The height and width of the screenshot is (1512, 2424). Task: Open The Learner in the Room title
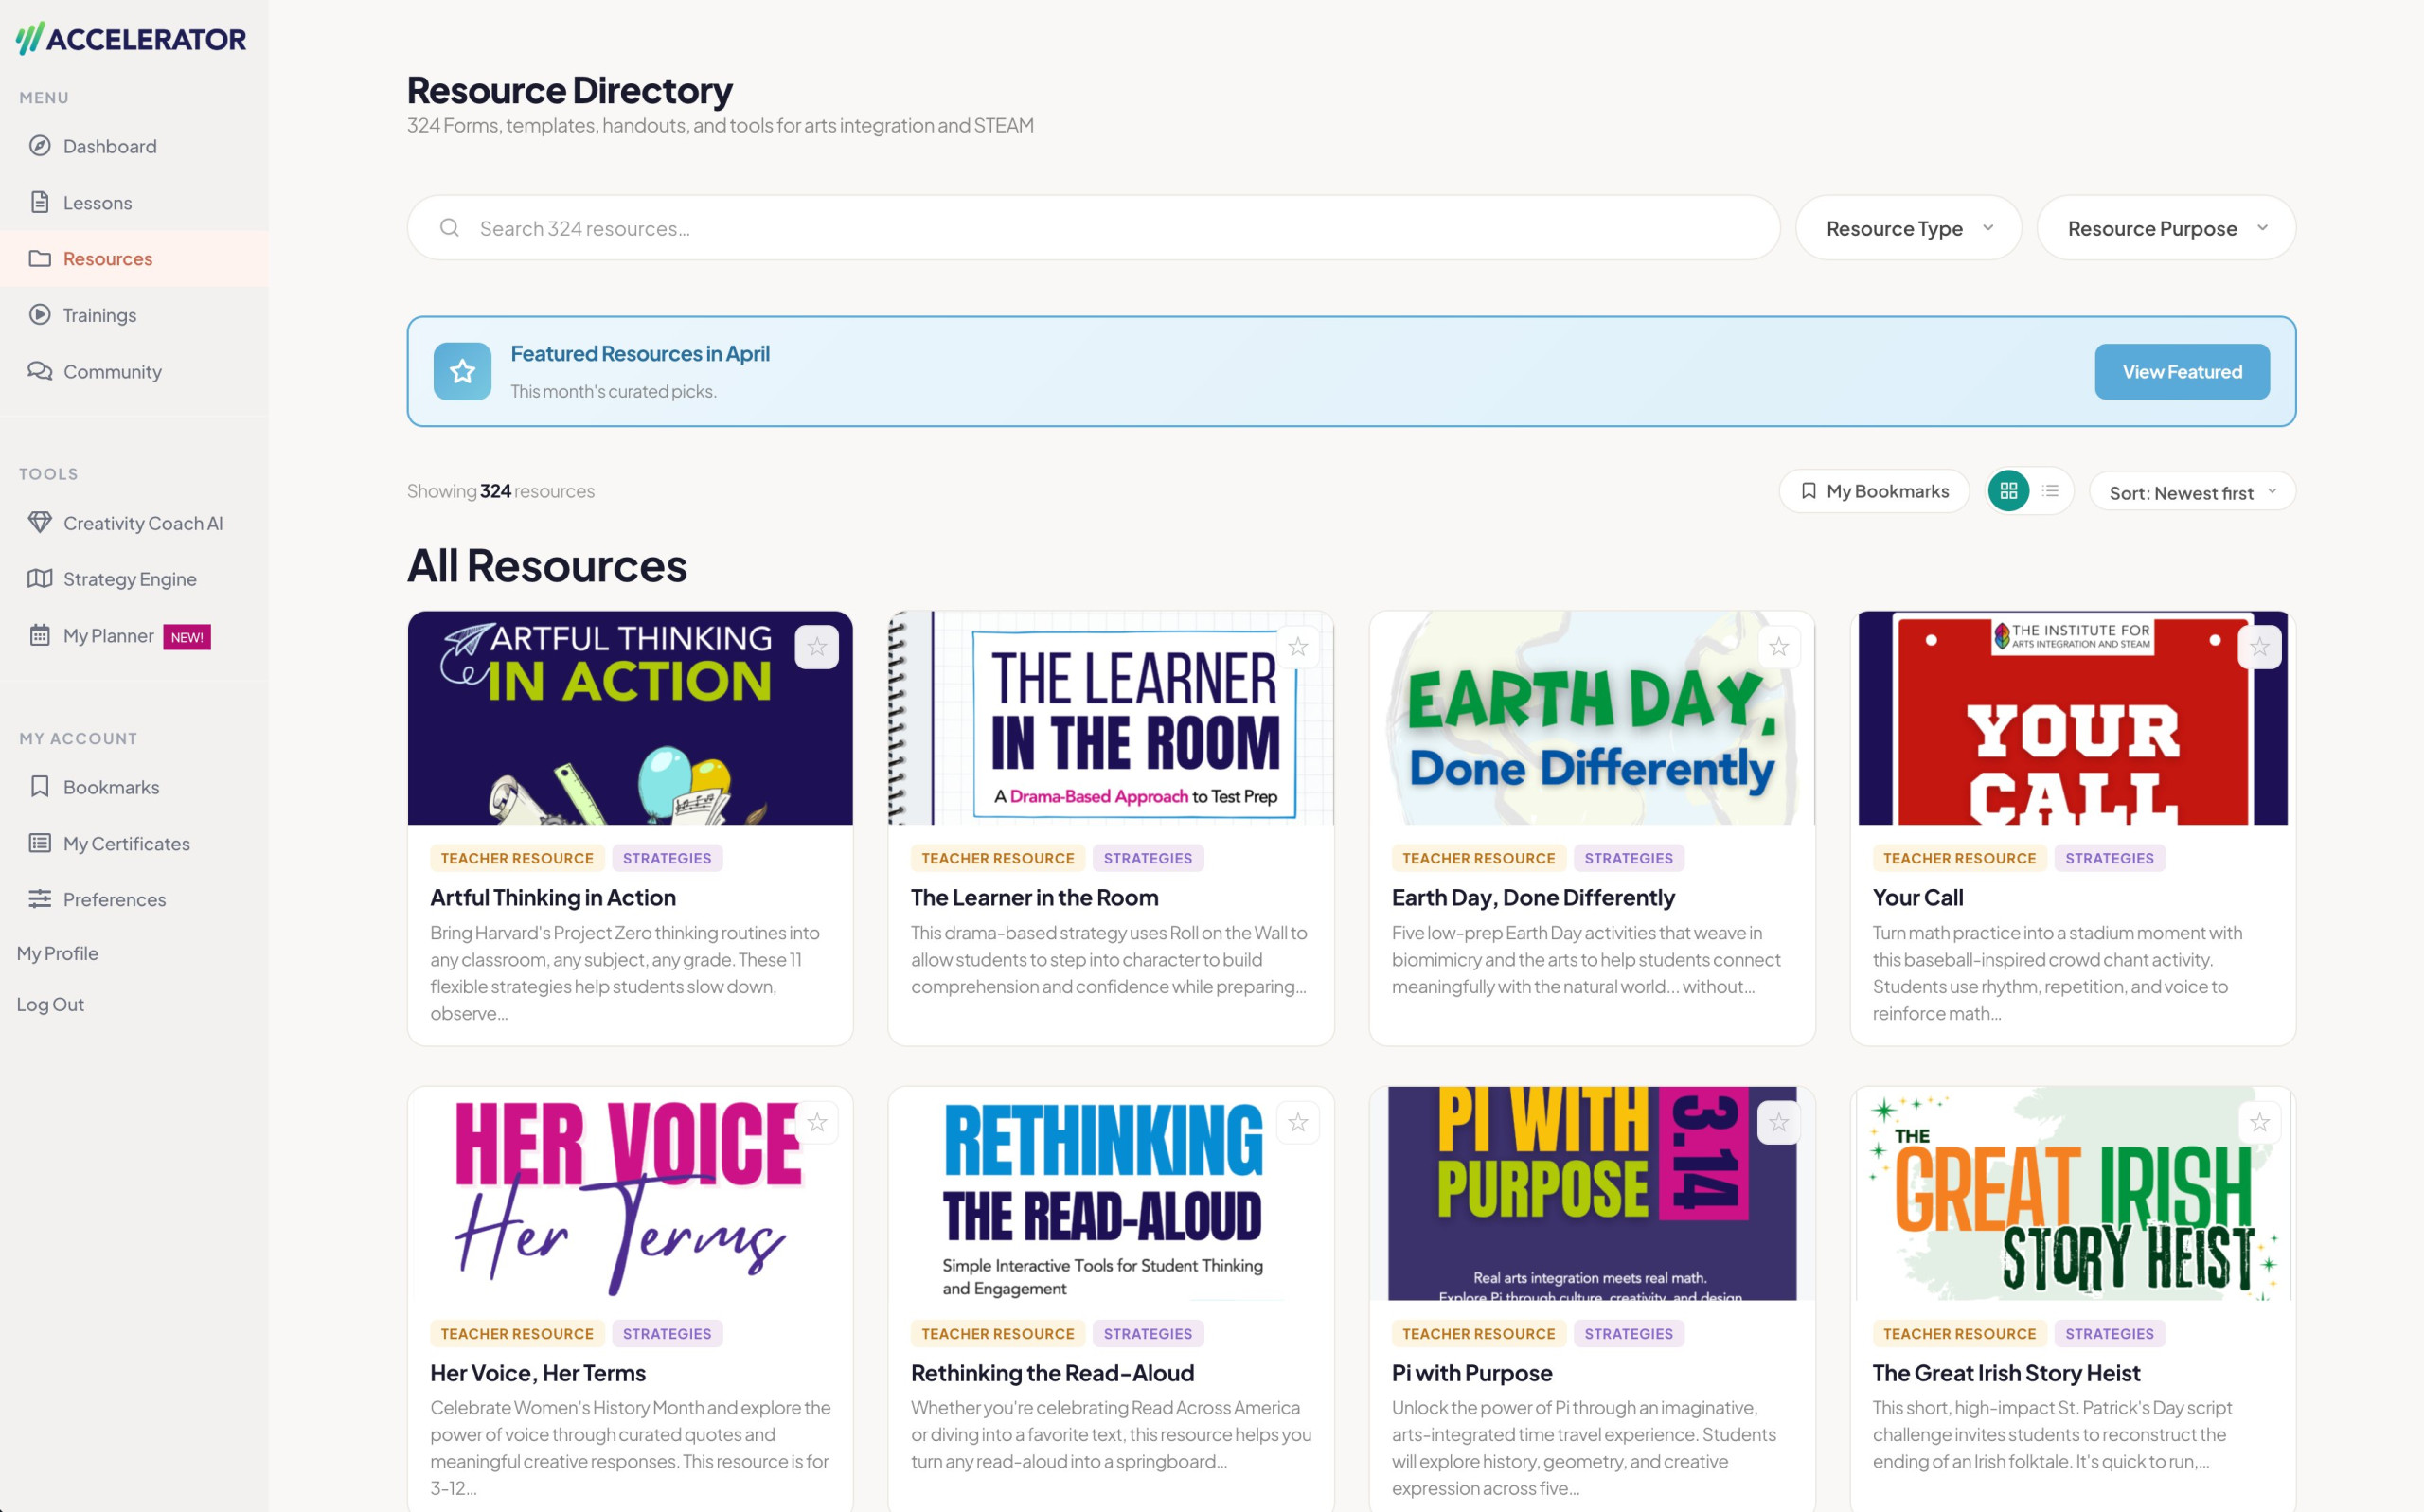1034,897
